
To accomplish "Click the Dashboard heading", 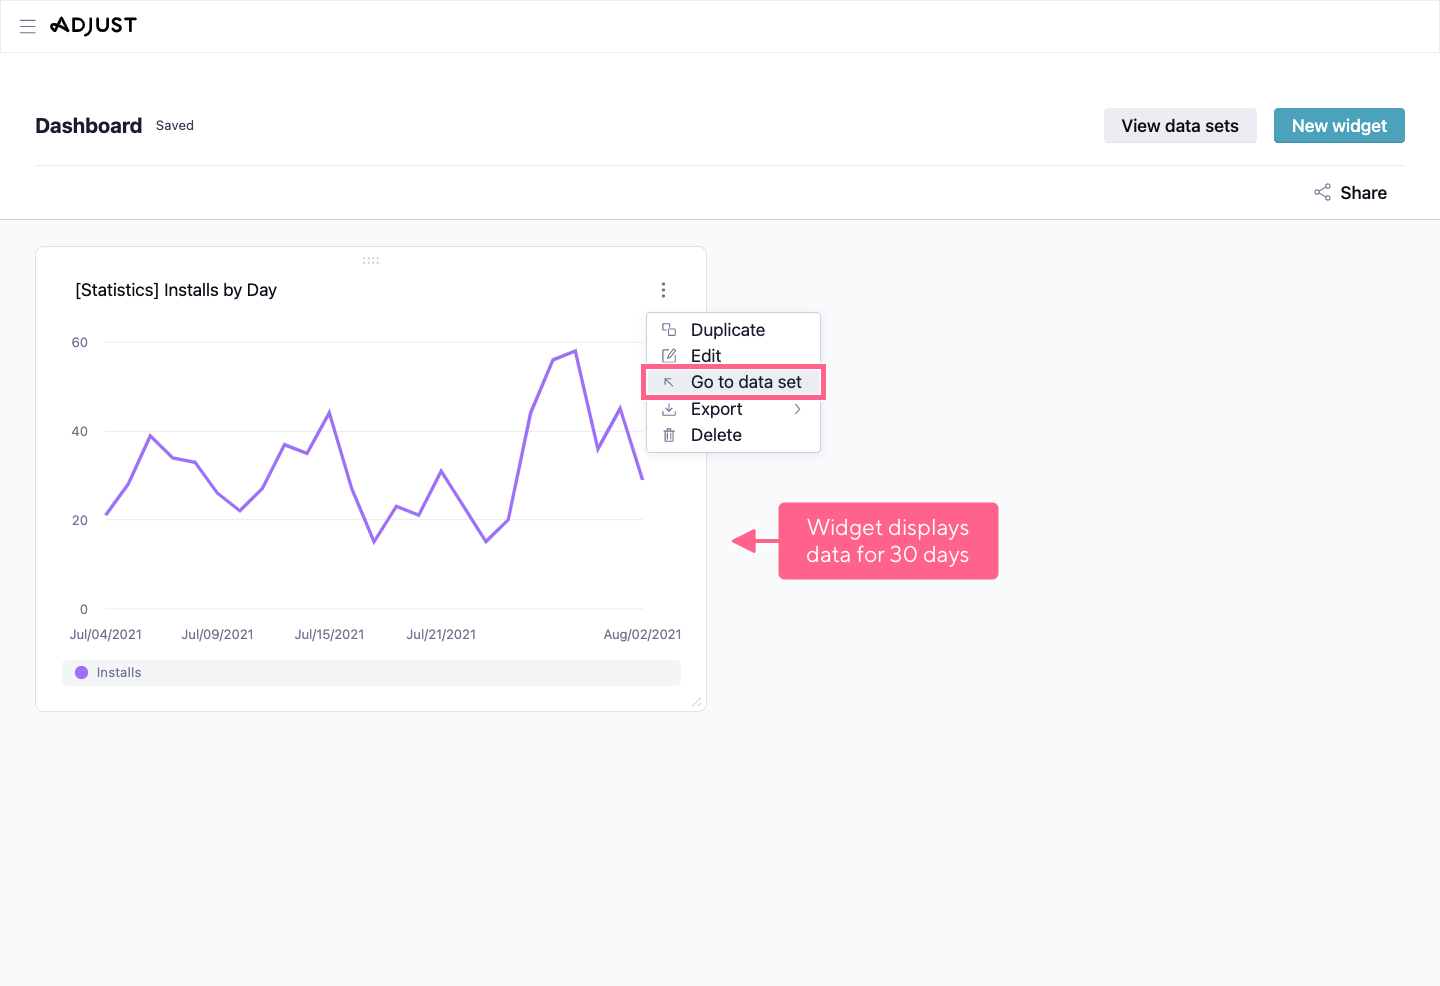I will click(89, 126).
